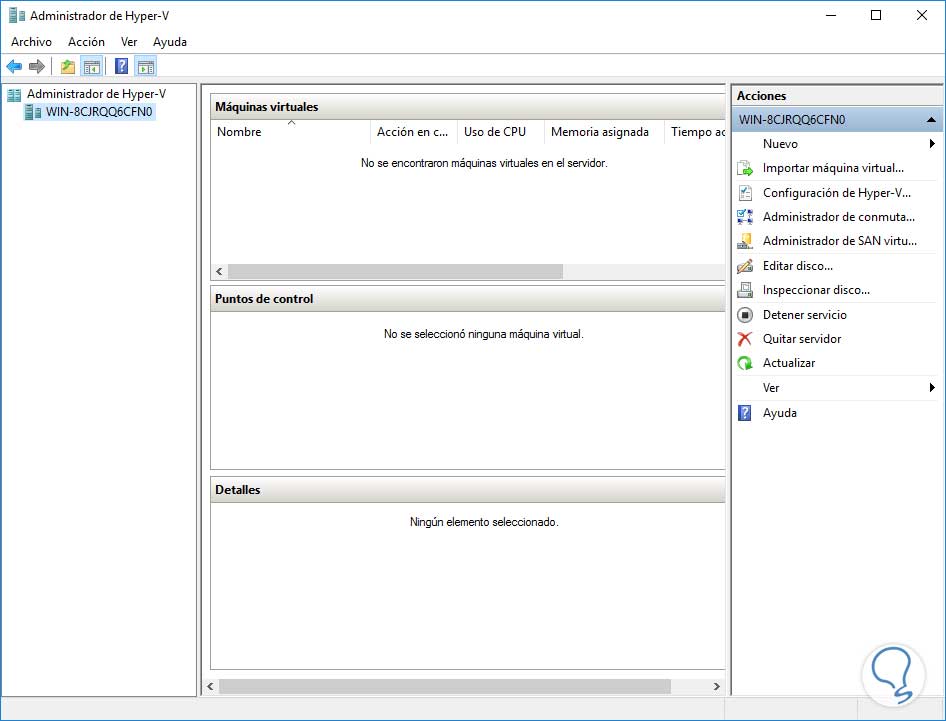The width and height of the screenshot is (946, 721).
Task: Click Importar máquina virtual... action
Action: [833, 168]
